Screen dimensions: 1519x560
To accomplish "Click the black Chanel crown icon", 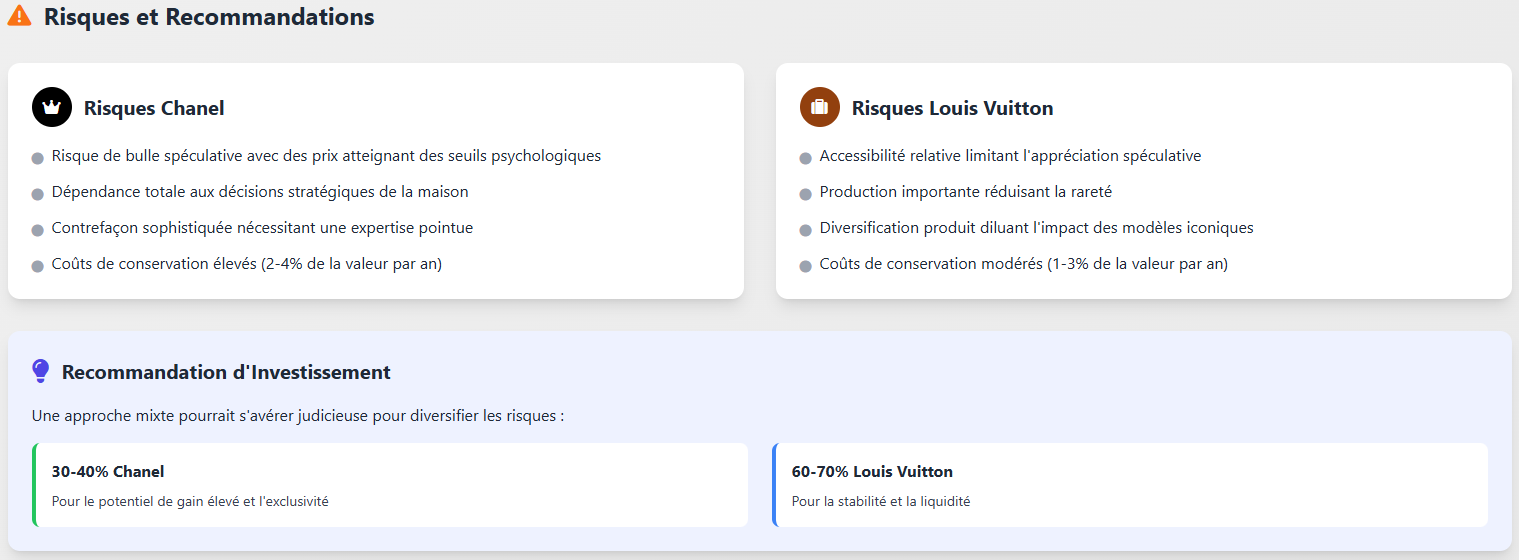I will pyautogui.click(x=52, y=108).
